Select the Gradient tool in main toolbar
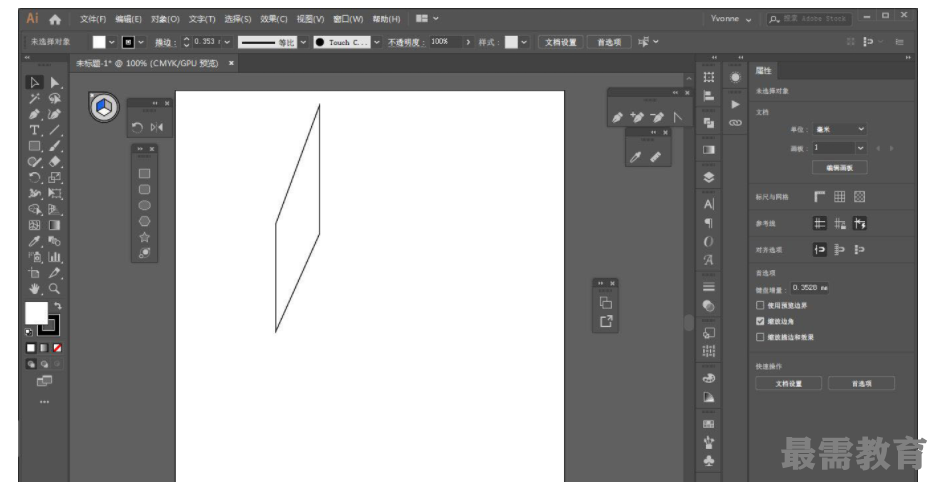This screenshot has width=933, height=493. coord(55,225)
